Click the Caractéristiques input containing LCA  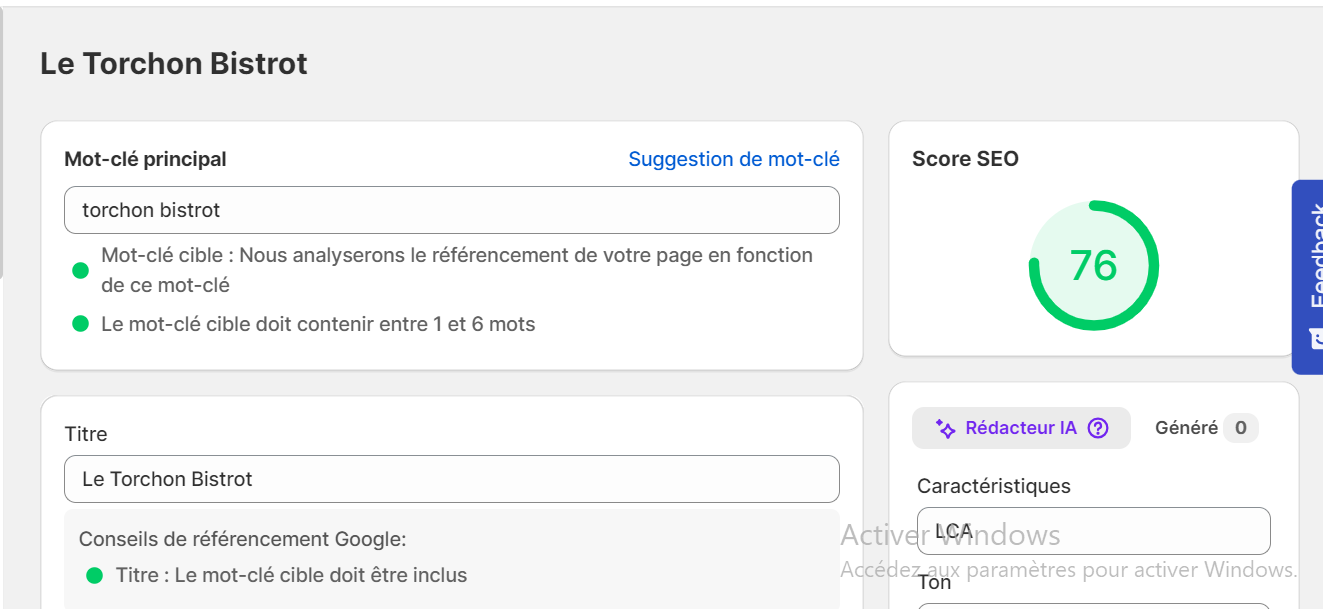tap(1094, 531)
